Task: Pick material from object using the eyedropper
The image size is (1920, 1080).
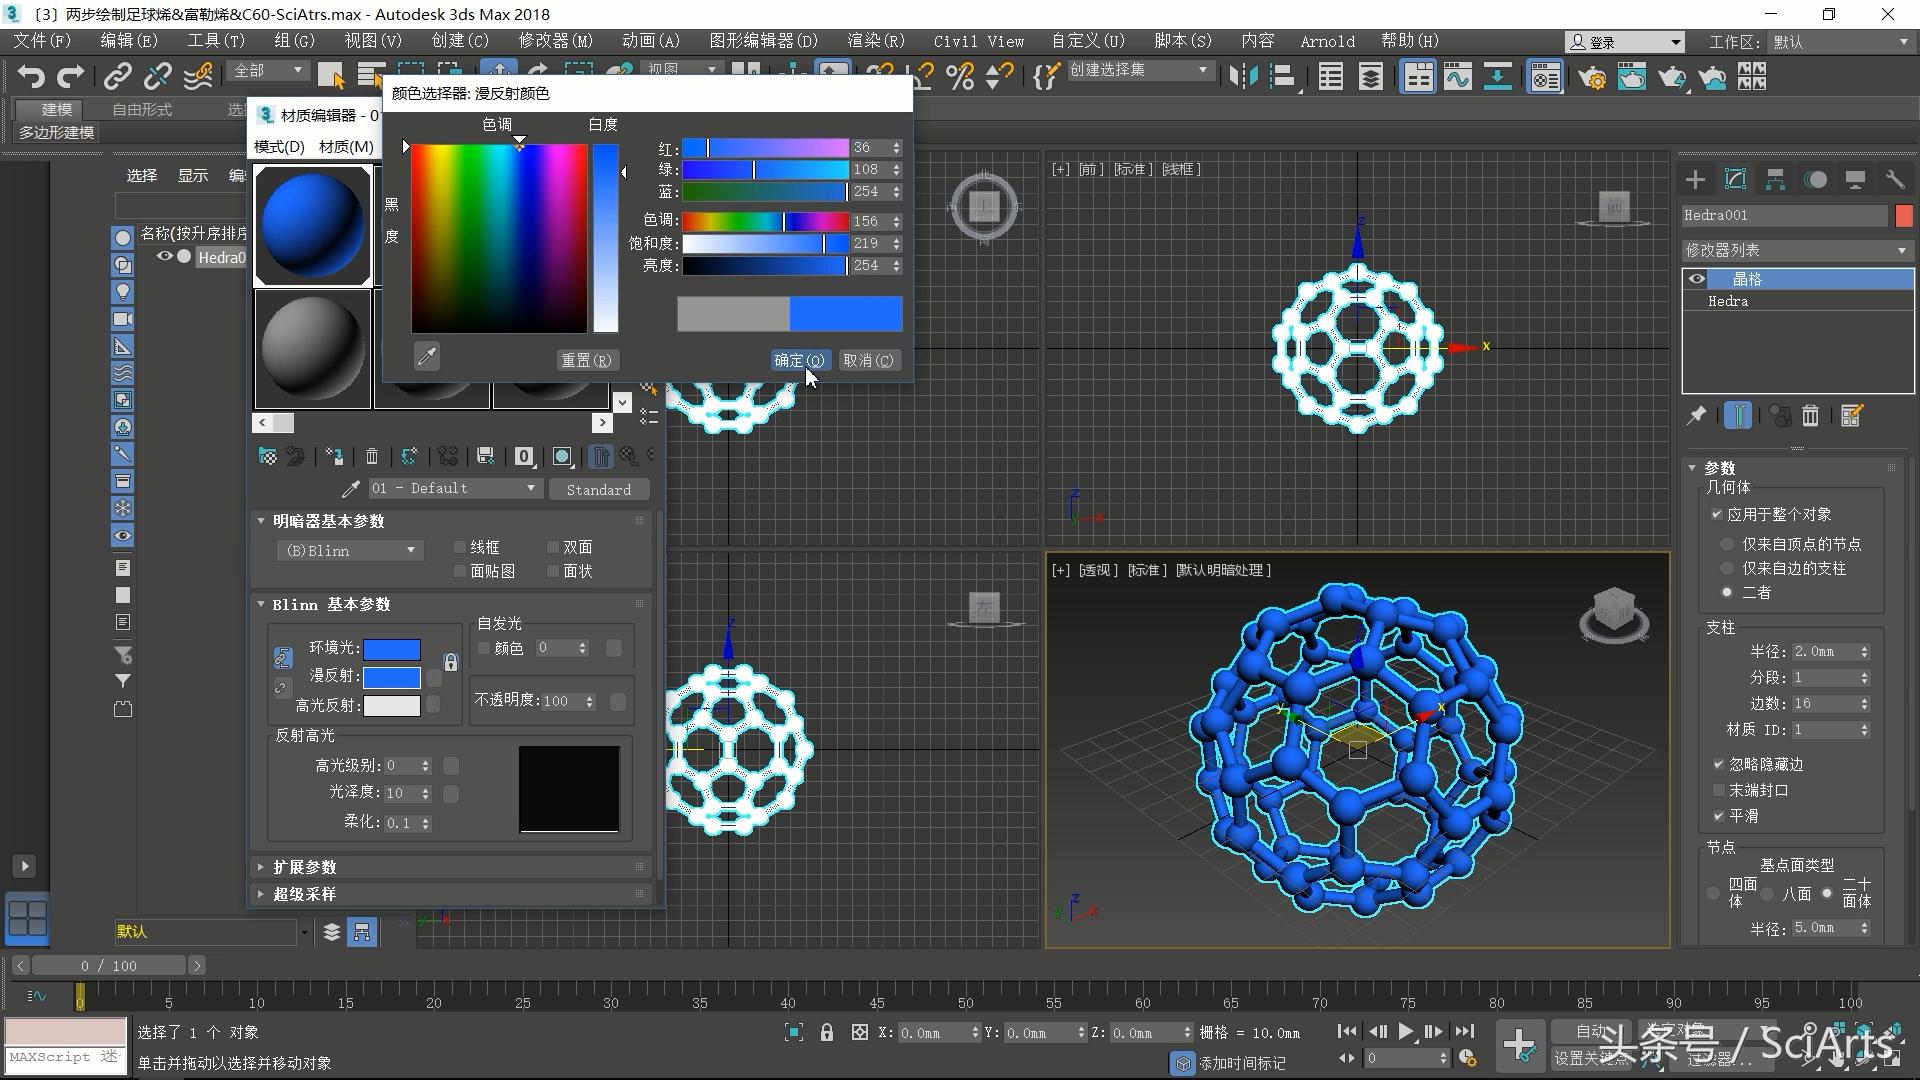Action: click(350, 488)
